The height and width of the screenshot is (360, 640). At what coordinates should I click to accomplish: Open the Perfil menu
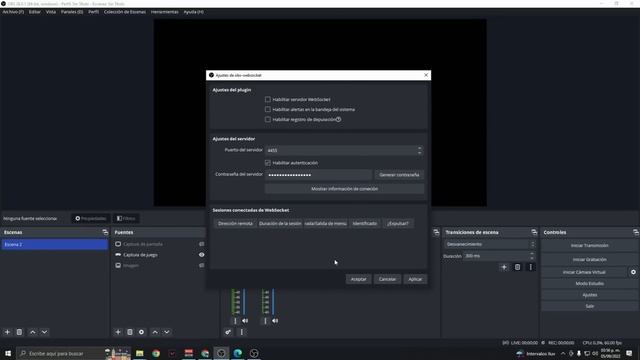[x=93, y=12]
